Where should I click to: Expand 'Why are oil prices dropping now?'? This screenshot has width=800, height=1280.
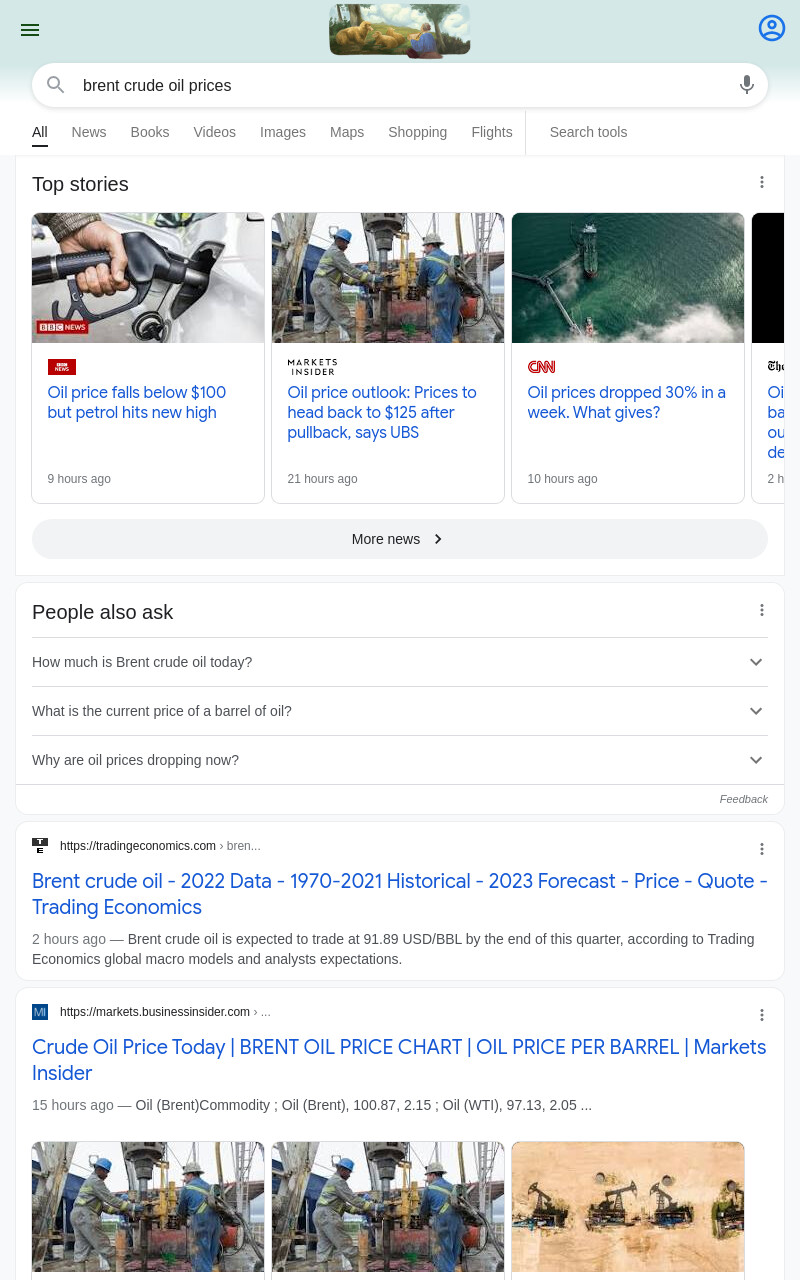400,760
